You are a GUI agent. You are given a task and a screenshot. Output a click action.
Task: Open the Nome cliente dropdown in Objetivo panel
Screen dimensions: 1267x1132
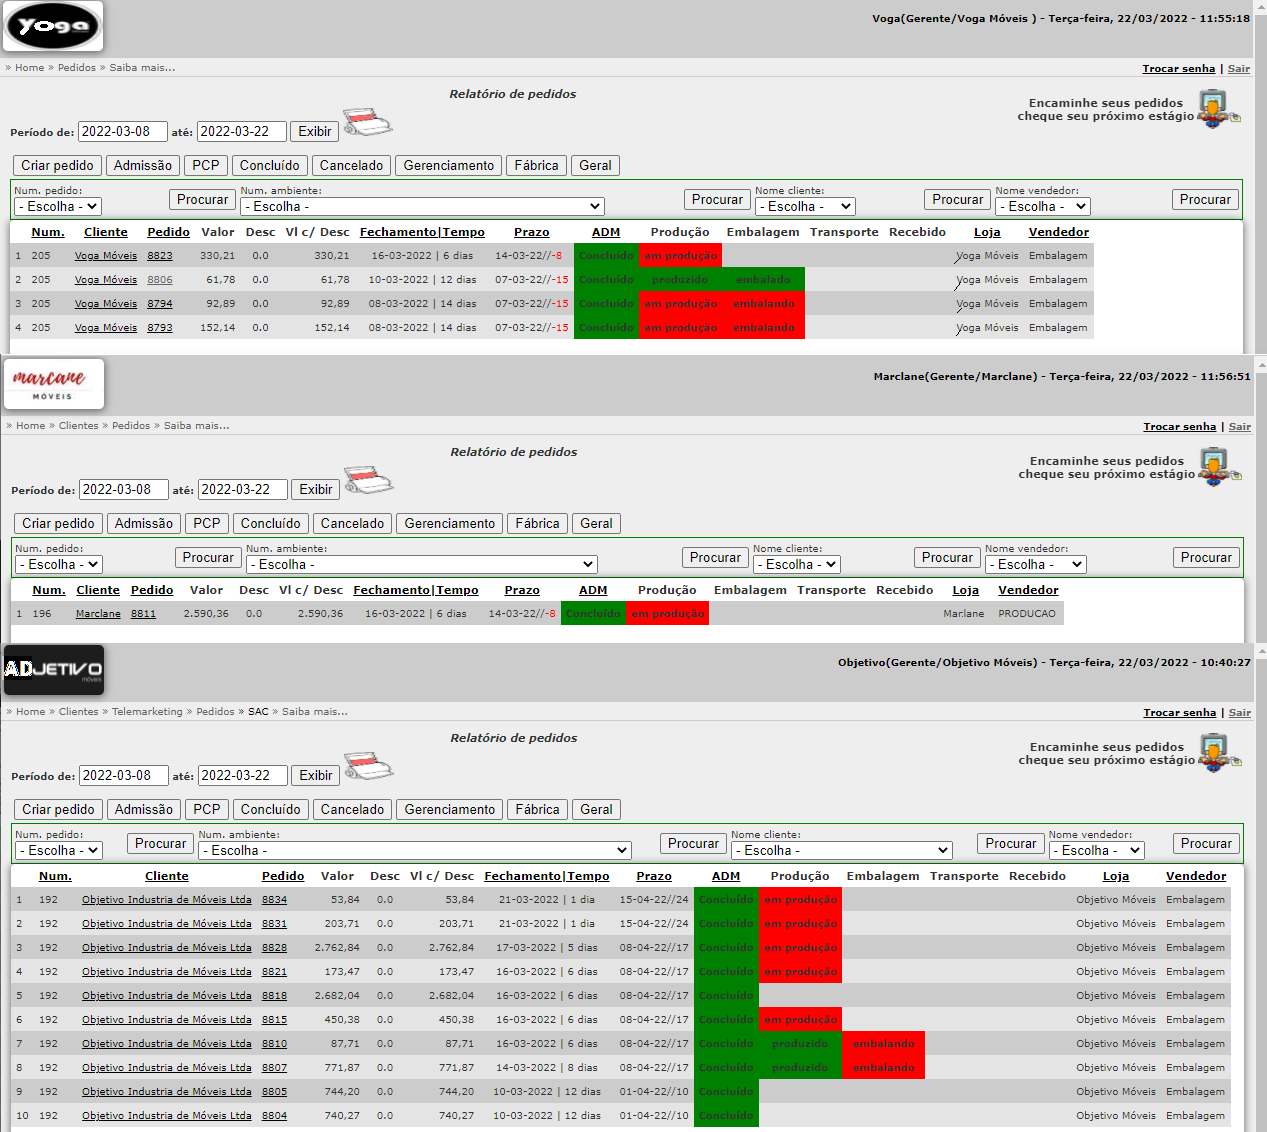point(842,851)
